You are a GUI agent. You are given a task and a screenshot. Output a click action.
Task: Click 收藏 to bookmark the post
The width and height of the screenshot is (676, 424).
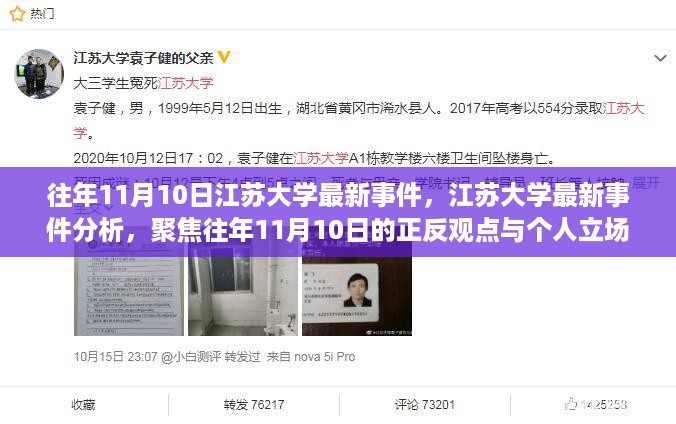pyautogui.click(x=83, y=405)
